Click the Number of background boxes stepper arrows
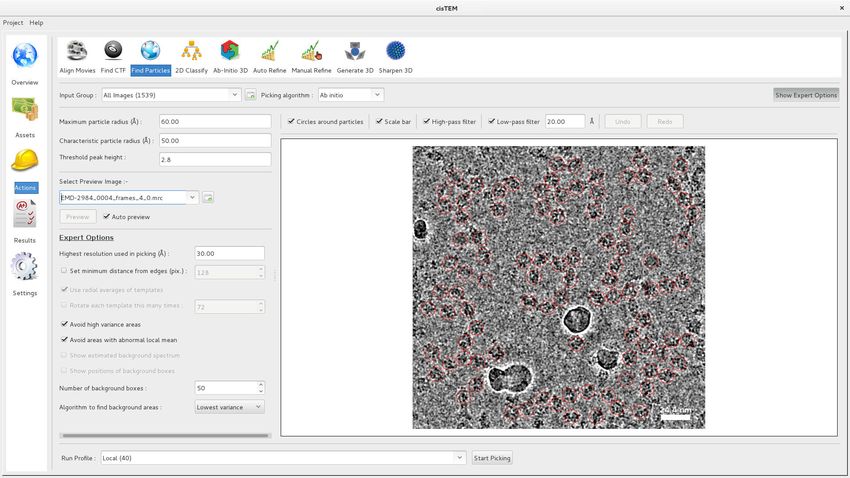This screenshot has height=478, width=850. [x=261, y=388]
